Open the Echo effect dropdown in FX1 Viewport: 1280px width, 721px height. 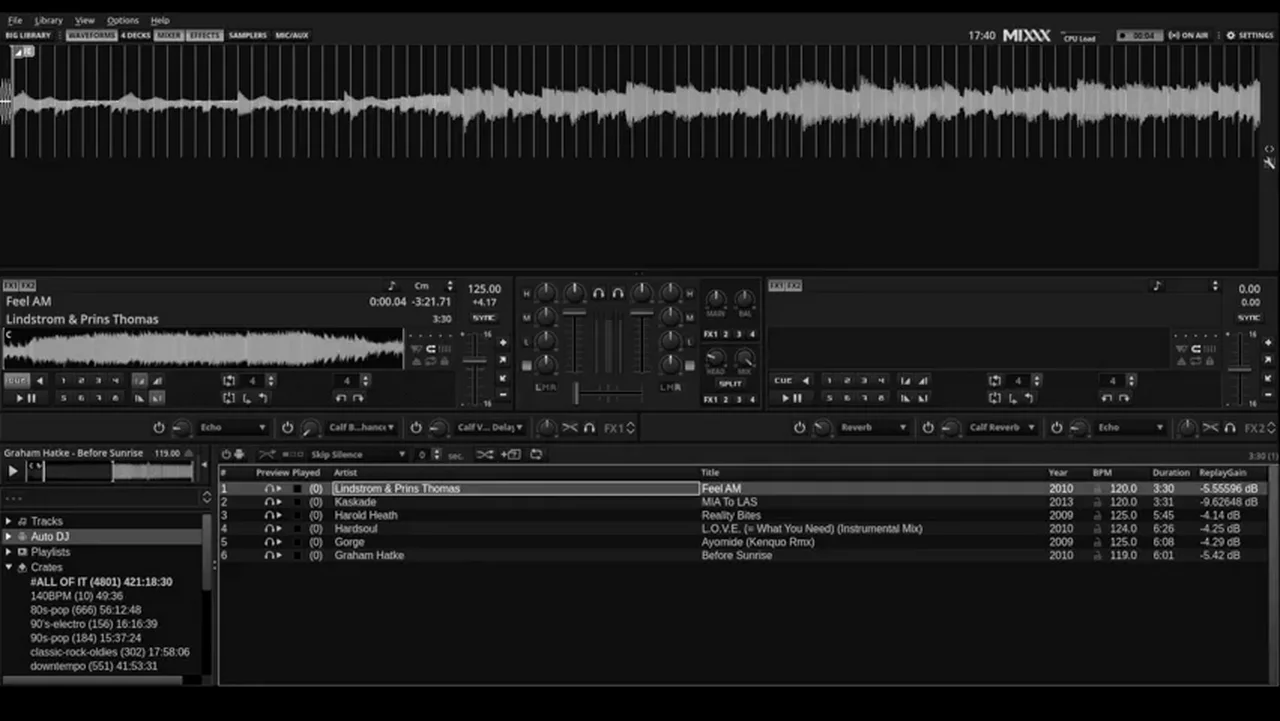[233, 427]
